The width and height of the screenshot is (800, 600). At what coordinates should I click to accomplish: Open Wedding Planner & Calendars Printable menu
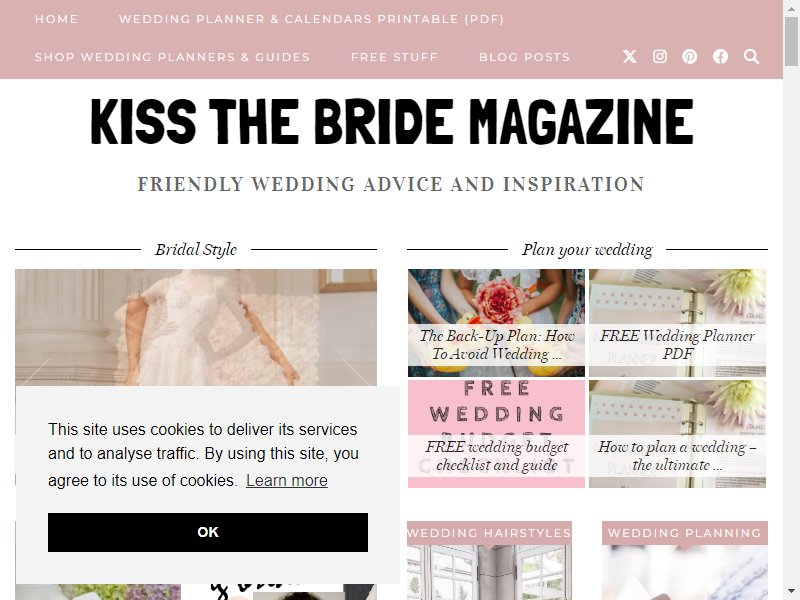pos(311,19)
